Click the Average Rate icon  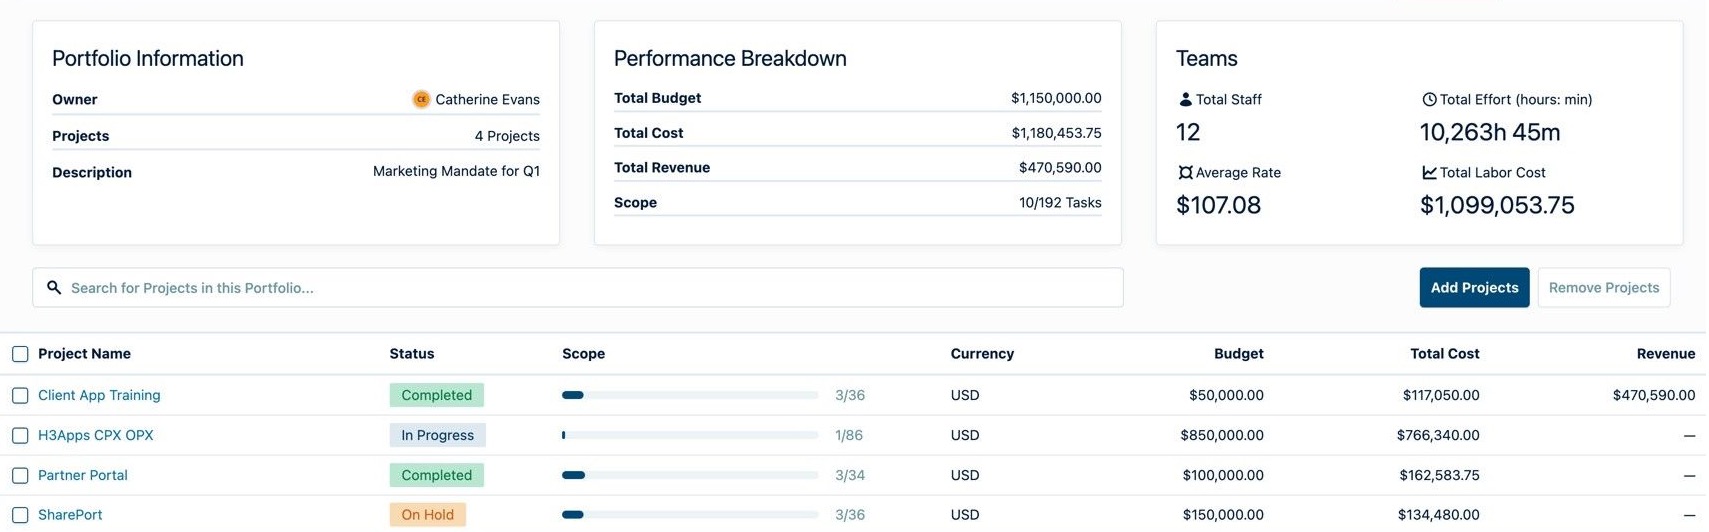[1185, 173]
